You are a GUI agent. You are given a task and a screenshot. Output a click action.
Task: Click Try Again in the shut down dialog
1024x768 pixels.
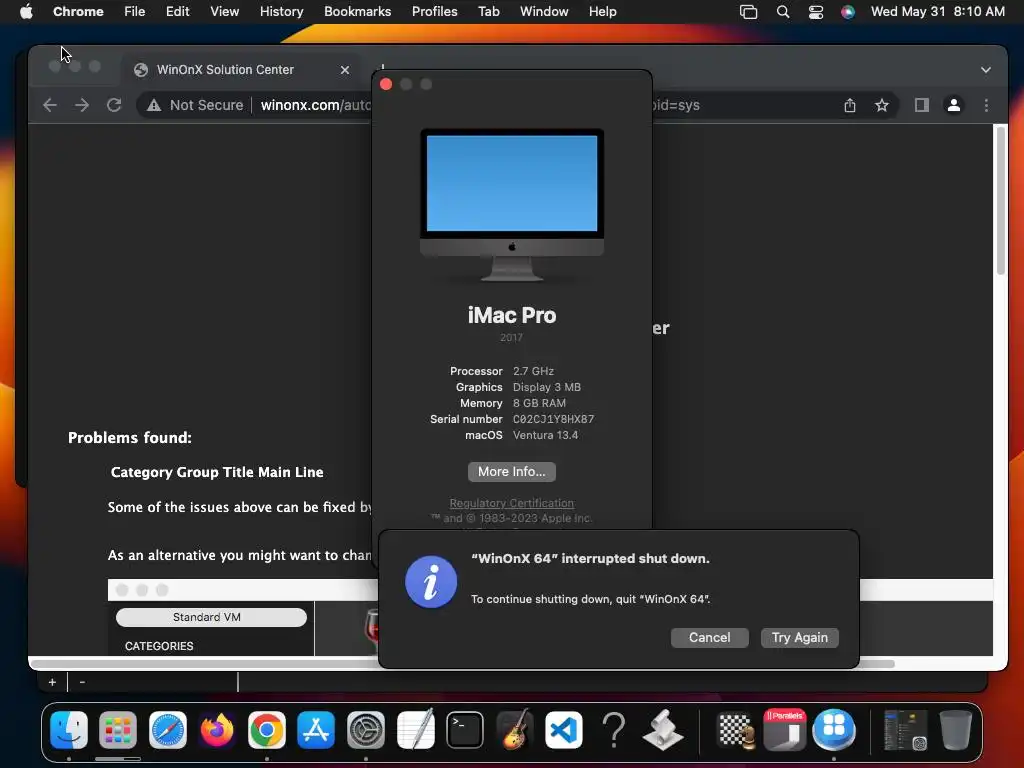(799, 637)
